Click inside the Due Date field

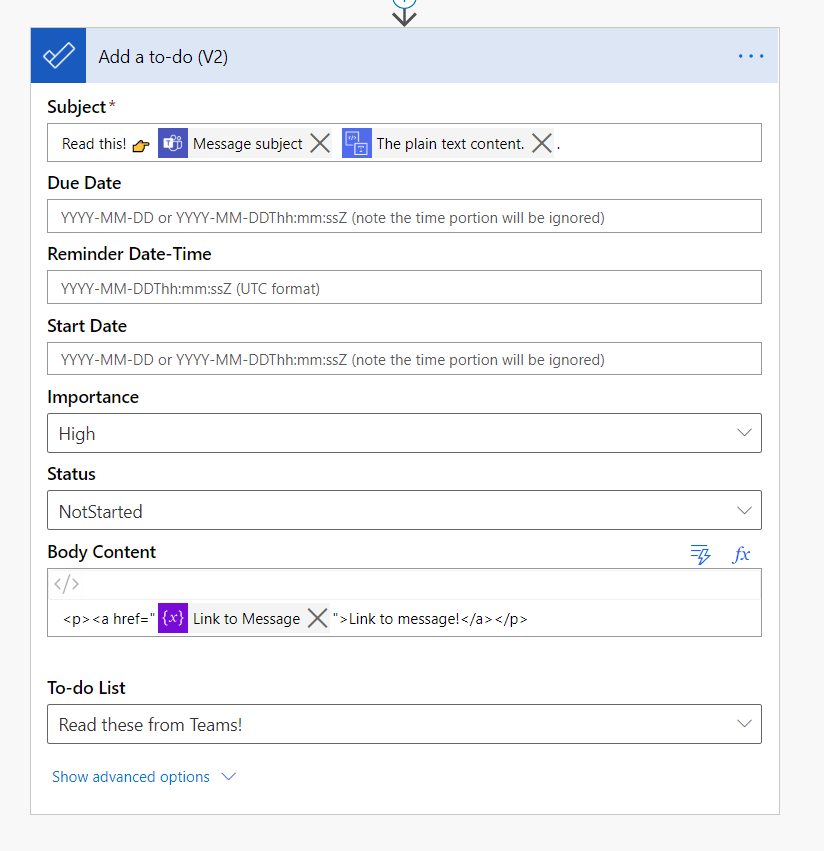(x=404, y=217)
